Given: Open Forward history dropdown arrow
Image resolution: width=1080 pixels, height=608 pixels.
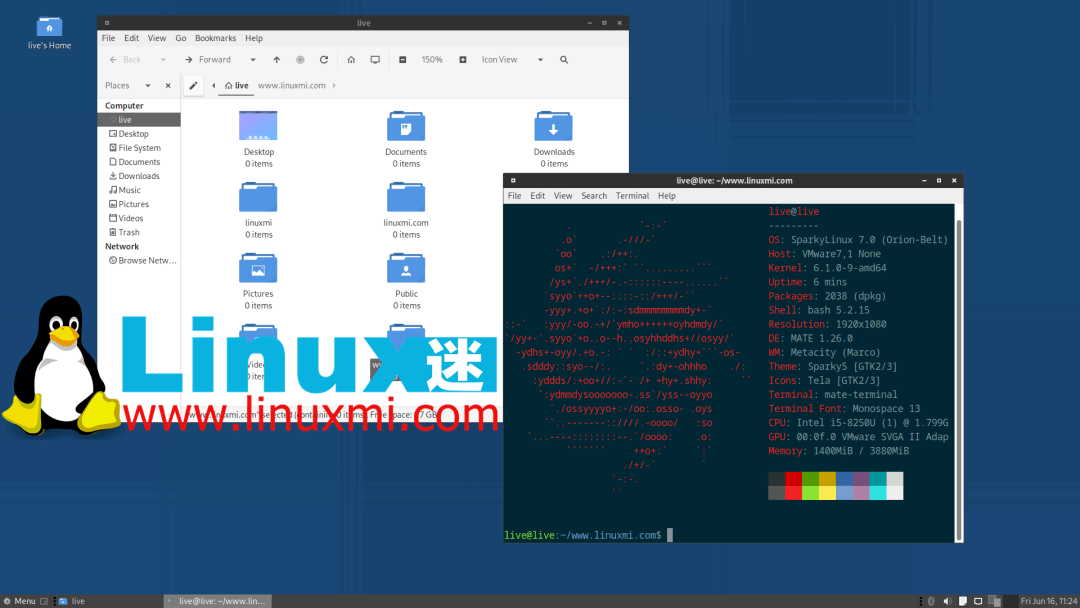Looking at the screenshot, I should [x=253, y=60].
